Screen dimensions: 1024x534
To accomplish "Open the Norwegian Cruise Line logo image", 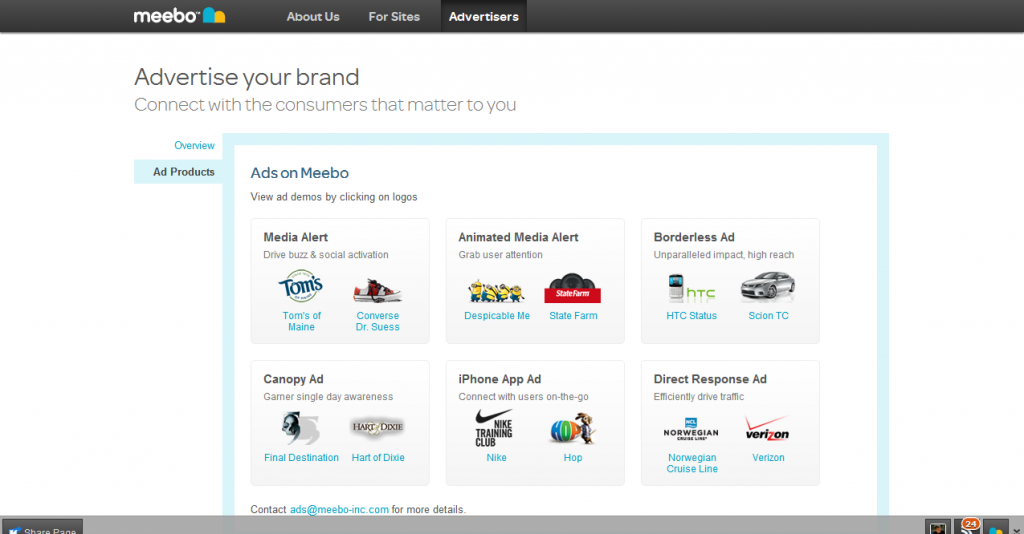I will click(691, 430).
